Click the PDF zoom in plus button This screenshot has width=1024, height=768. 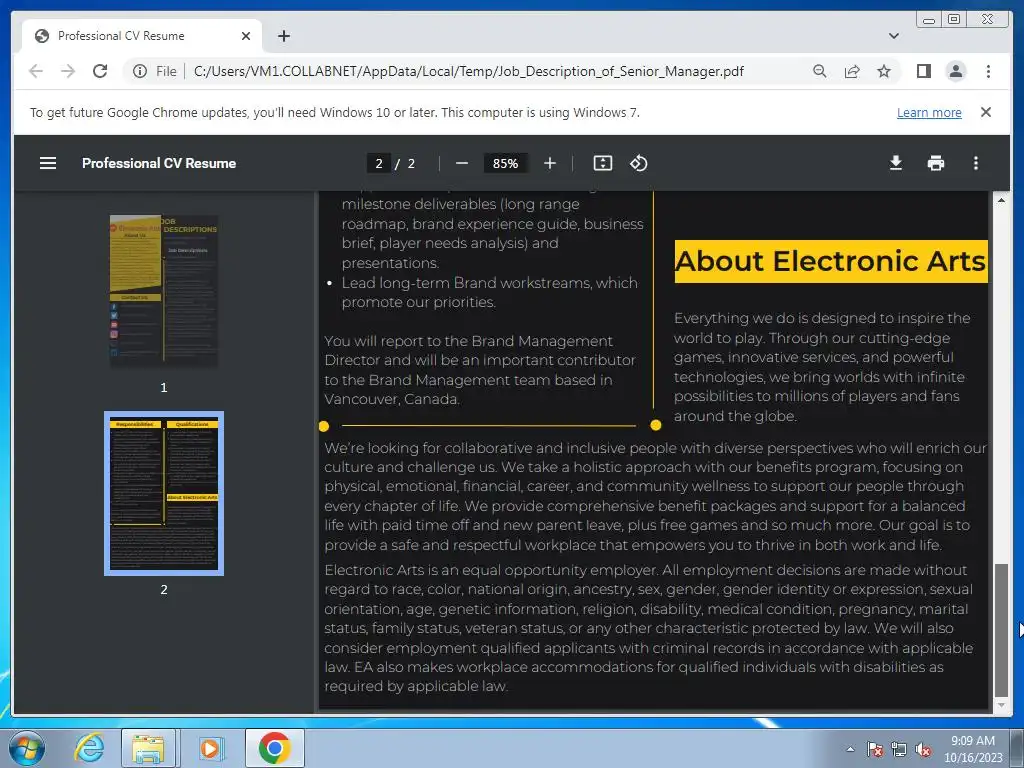tap(550, 163)
